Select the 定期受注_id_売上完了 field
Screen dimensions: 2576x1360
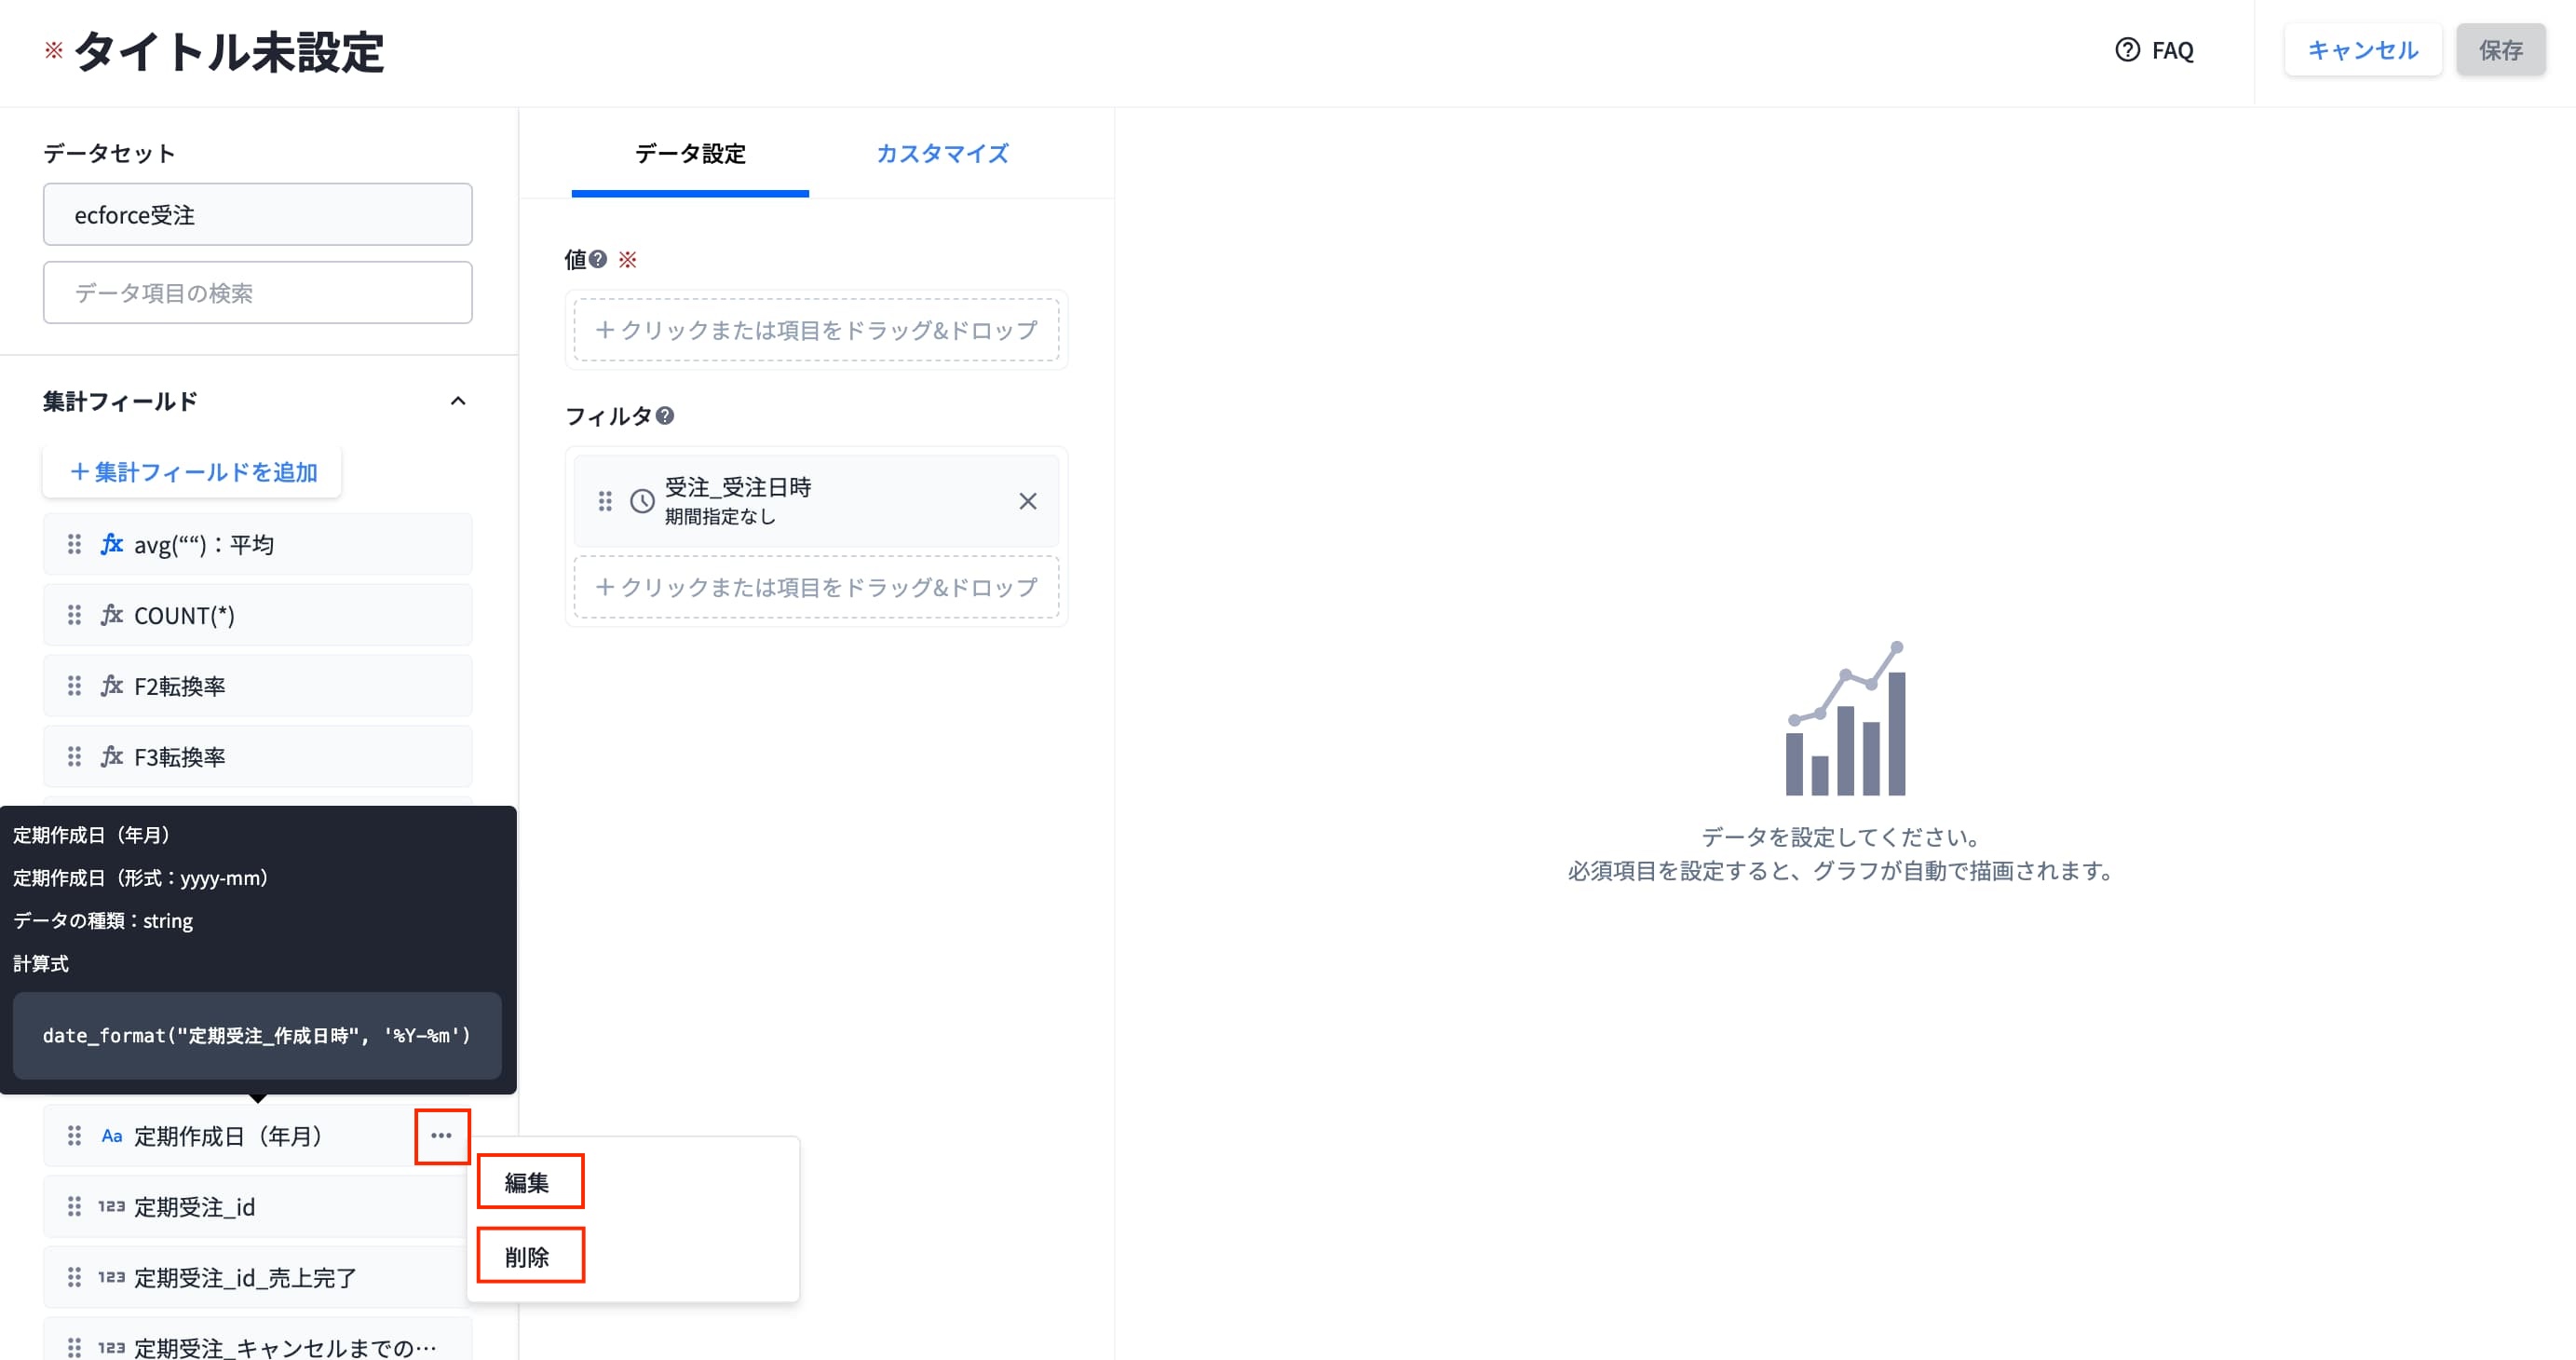point(257,1278)
